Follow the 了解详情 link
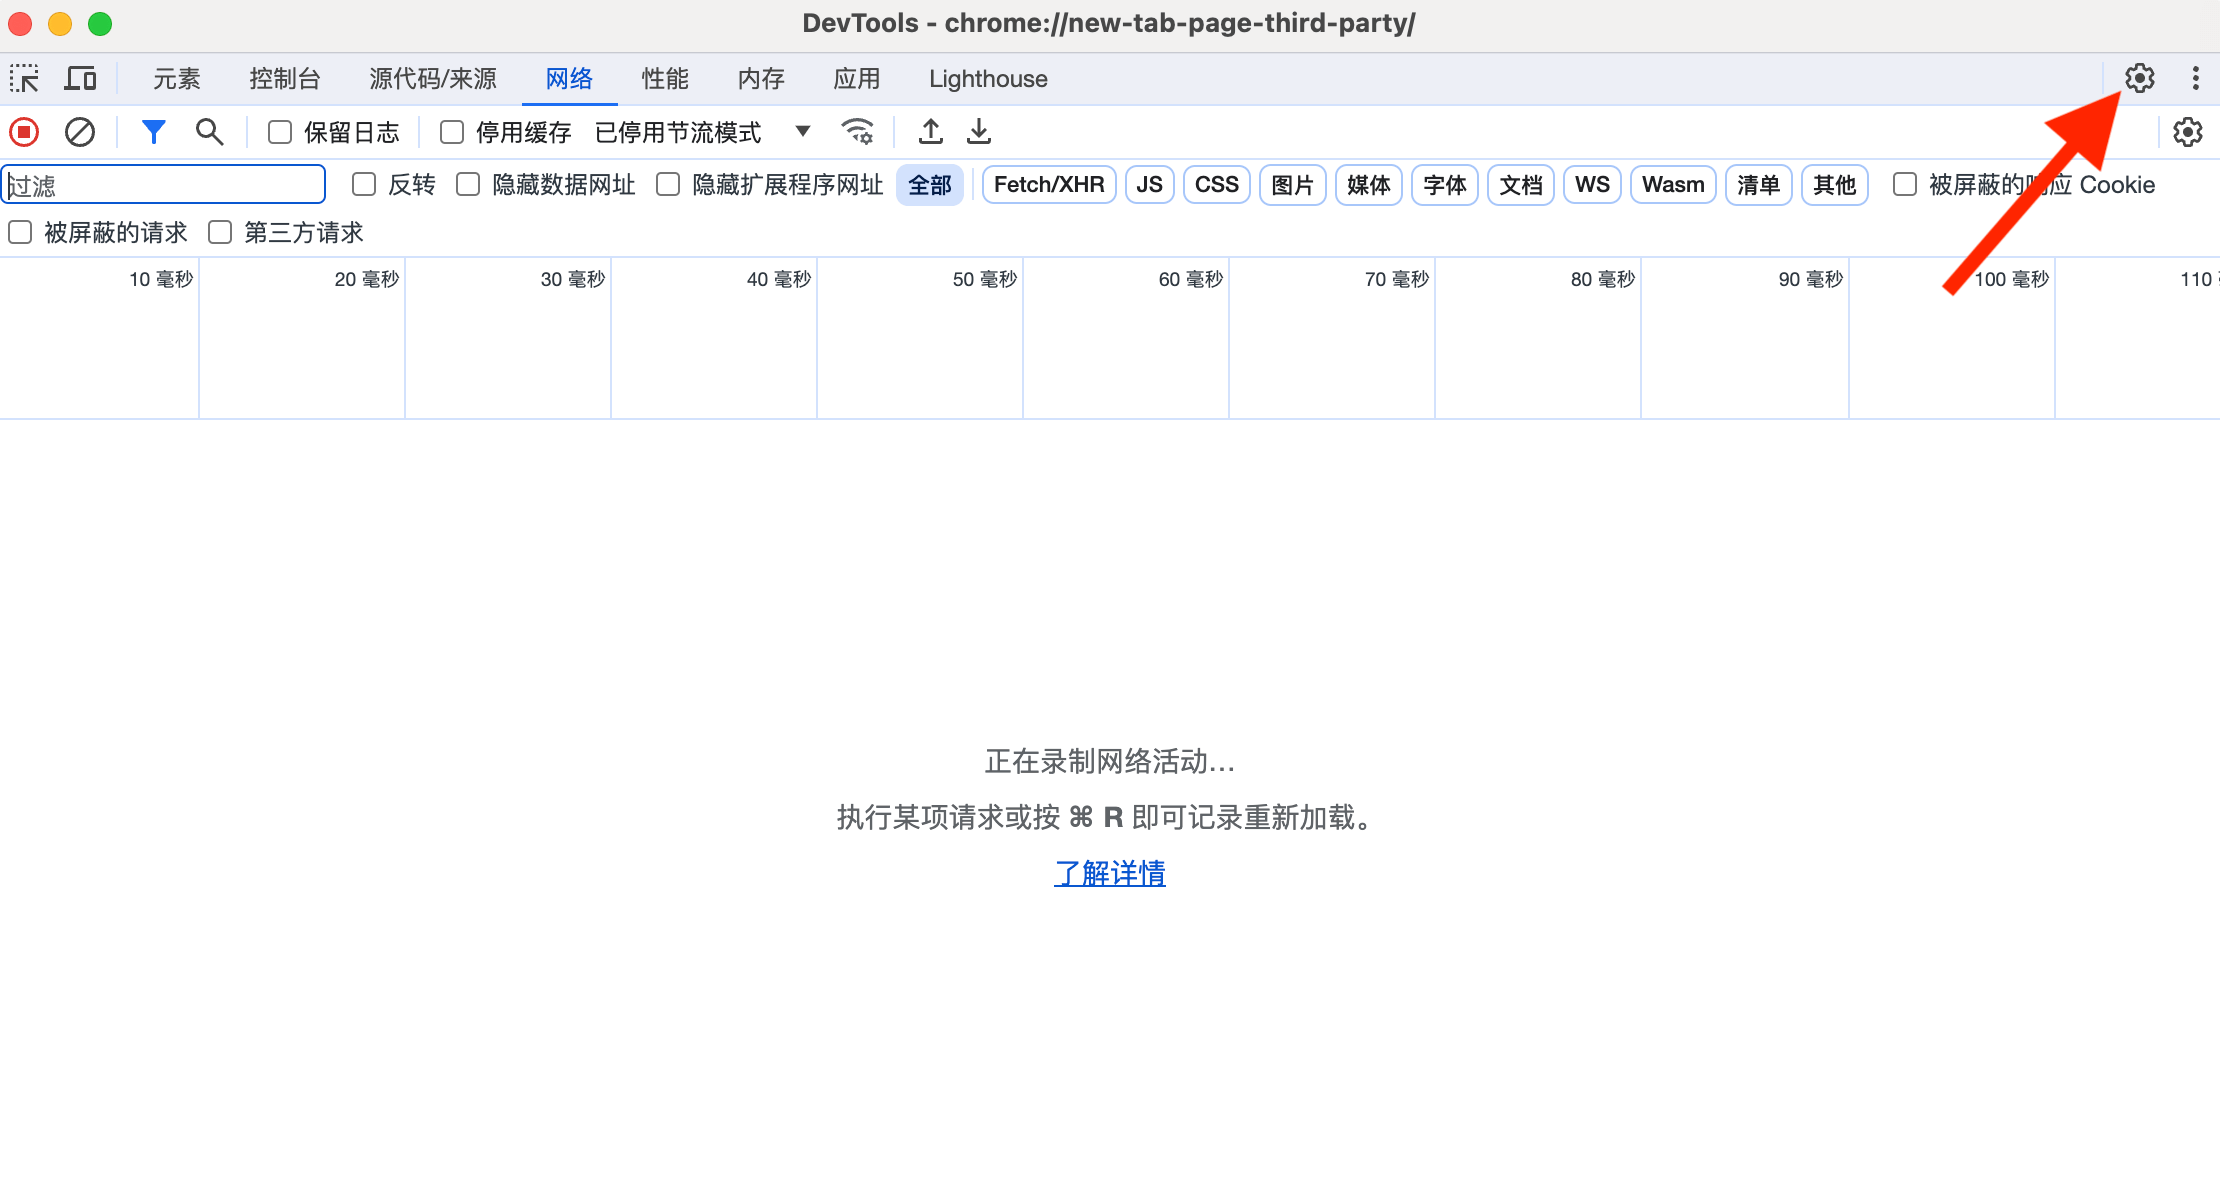 pos(1109,873)
